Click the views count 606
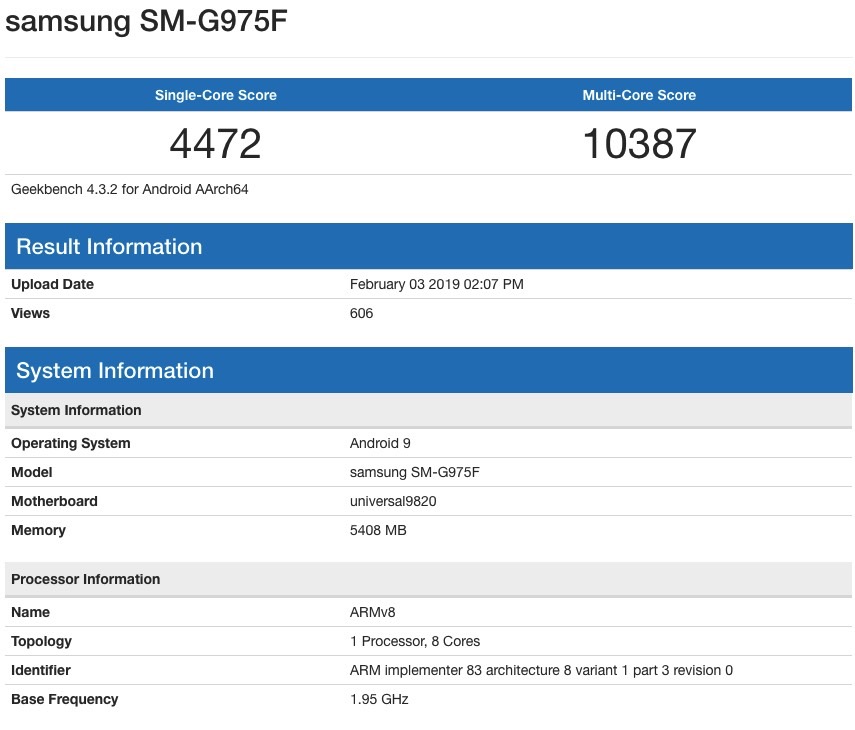The width and height of the screenshot is (855, 730). click(x=362, y=313)
